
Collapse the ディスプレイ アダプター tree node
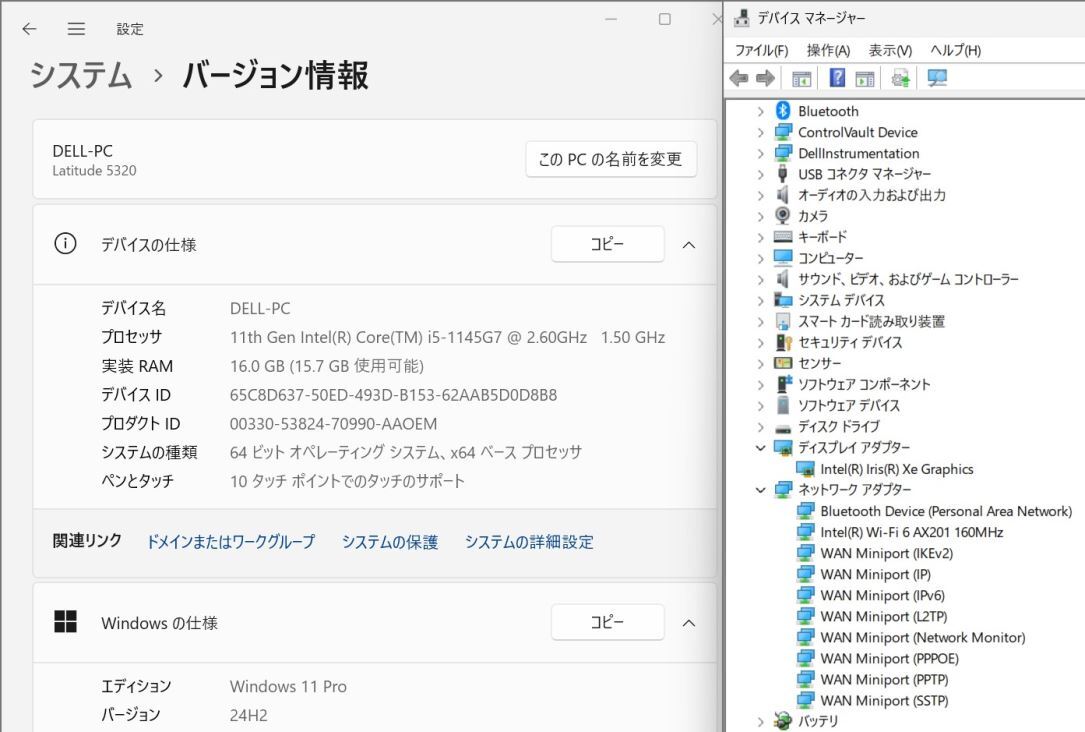(x=760, y=448)
